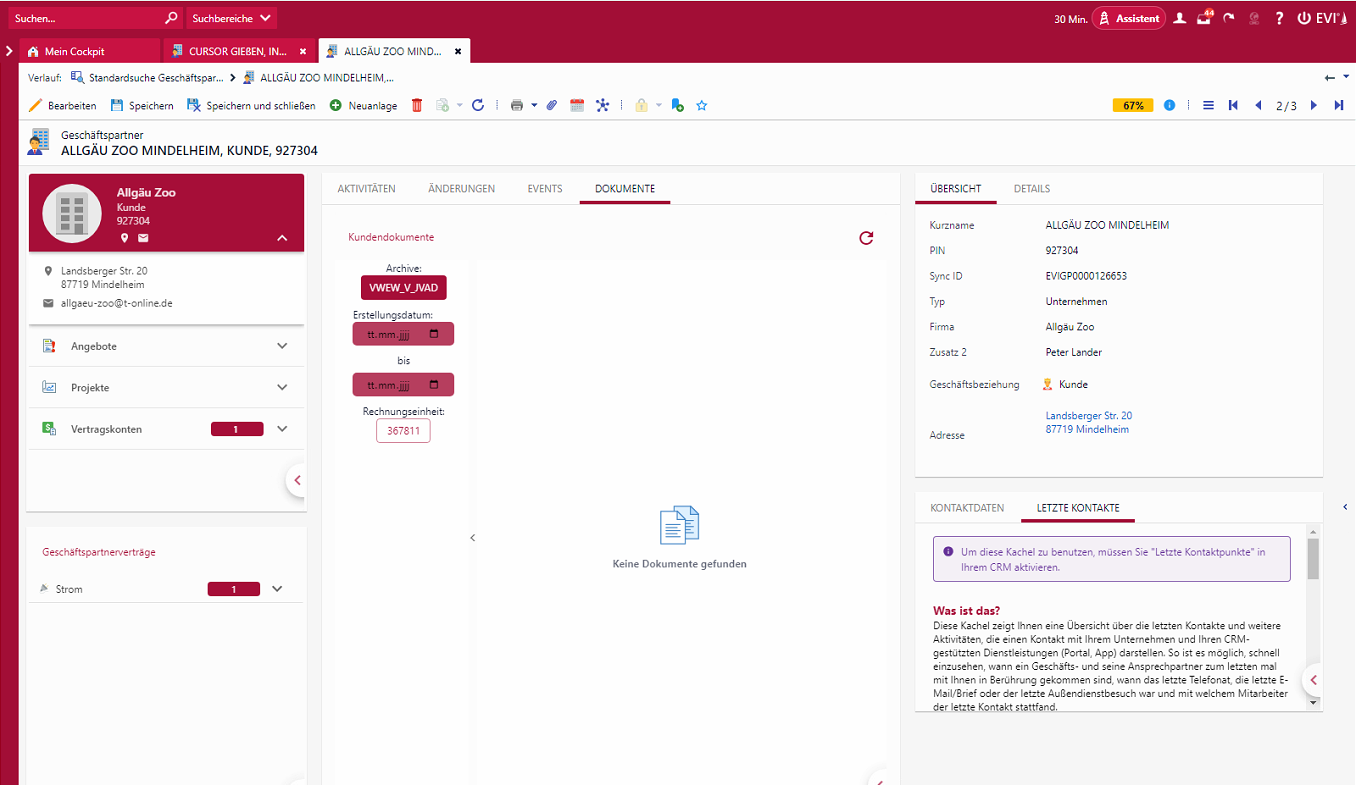Click the first Erstellungsdatum date field
The image size is (1356, 785).
[403, 334]
